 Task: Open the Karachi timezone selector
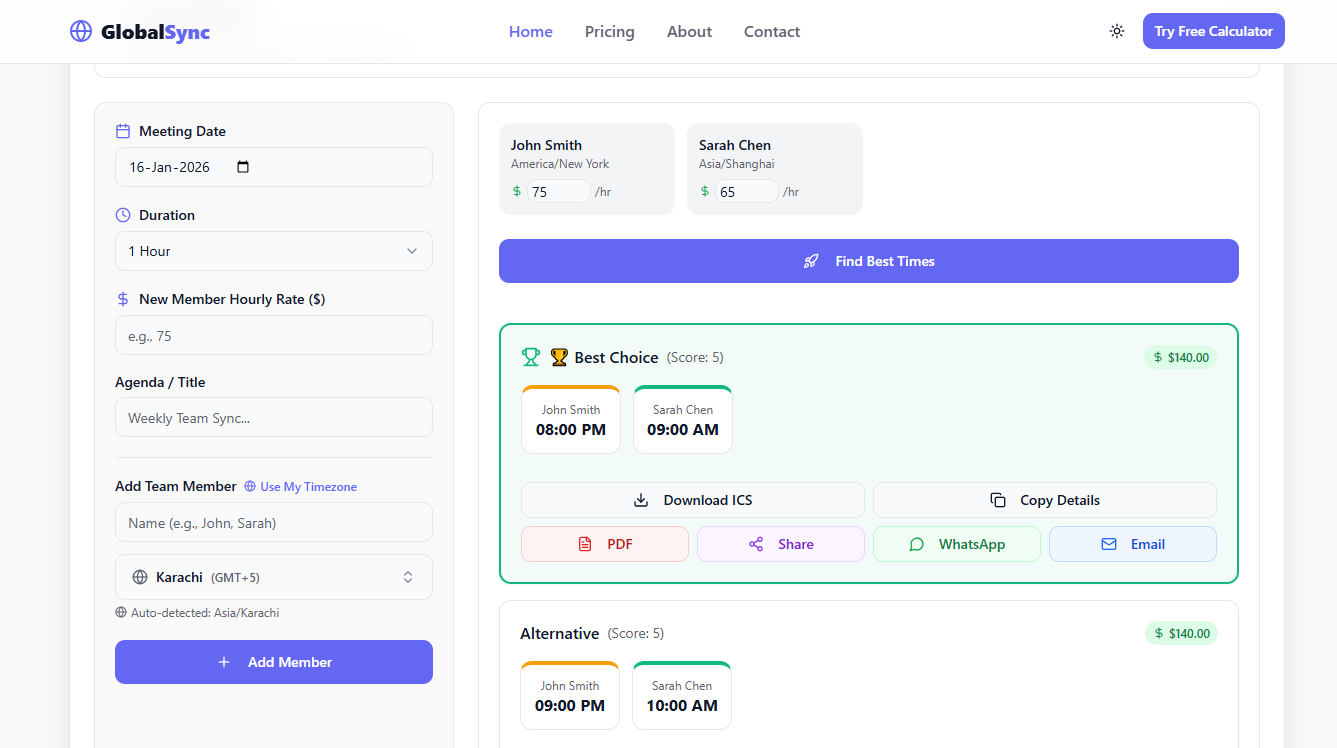[x=273, y=577]
